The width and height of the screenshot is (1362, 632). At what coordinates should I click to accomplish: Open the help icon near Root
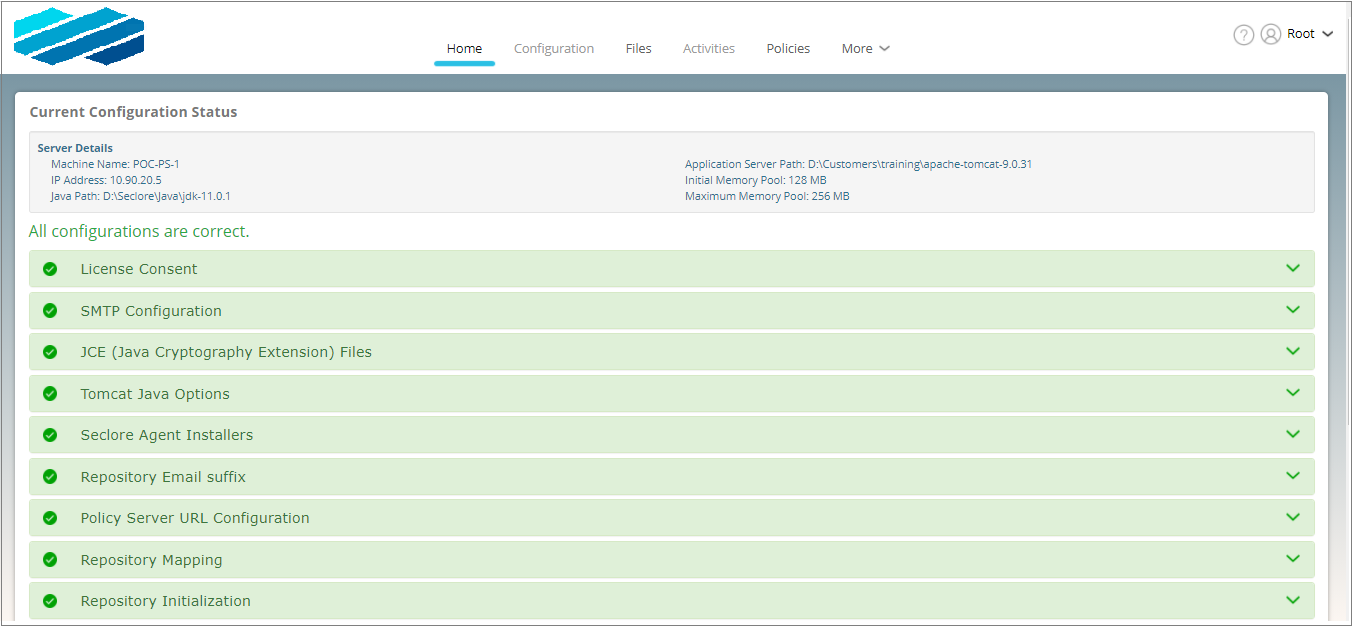(1243, 34)
